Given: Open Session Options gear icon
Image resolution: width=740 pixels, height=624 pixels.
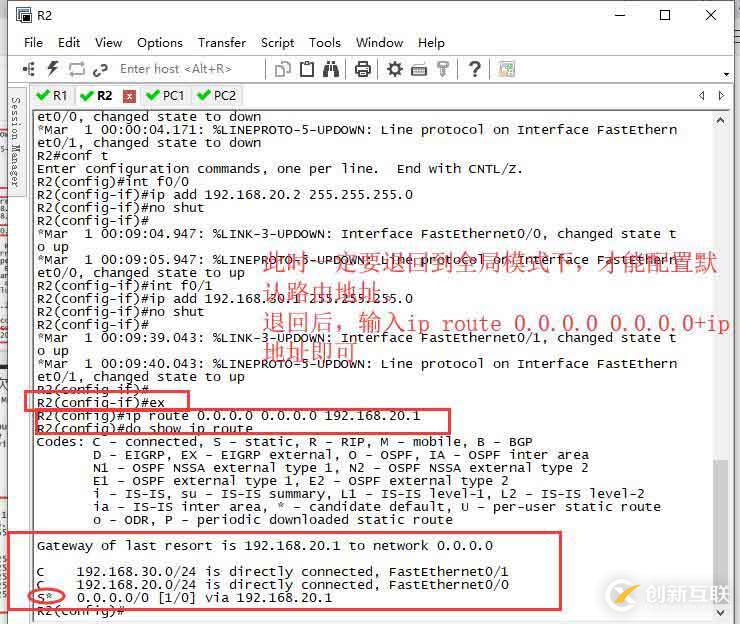Looking at the screenshot, I should click(x=395, y=69).
